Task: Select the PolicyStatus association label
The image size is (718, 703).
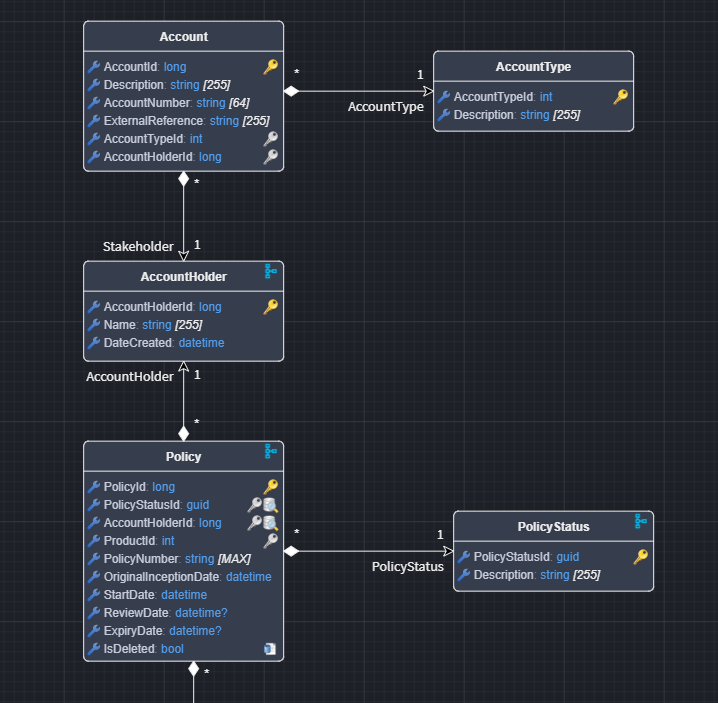Action: [x=408, y=567]
